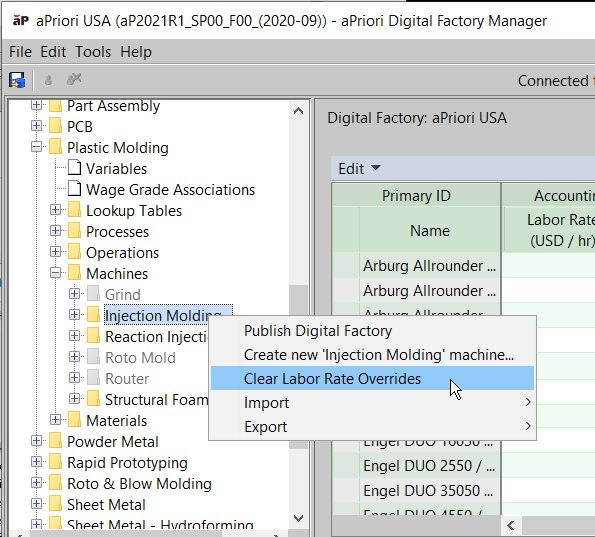Click the Plastic Molding folder icon
The width and height of the screenshot is (595, 537).
pyautogui.click(x=55, y=147)
